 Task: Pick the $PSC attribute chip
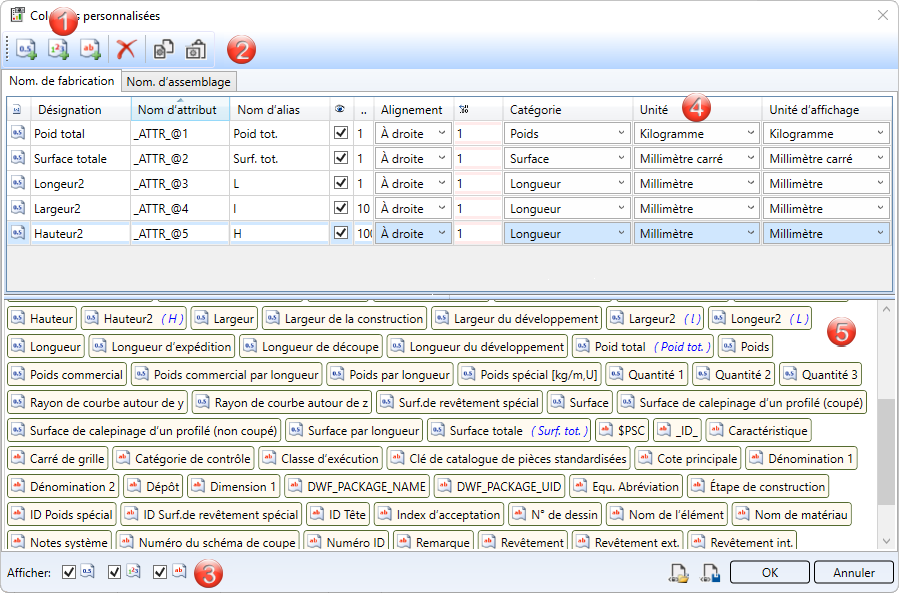tap(622, 431)
